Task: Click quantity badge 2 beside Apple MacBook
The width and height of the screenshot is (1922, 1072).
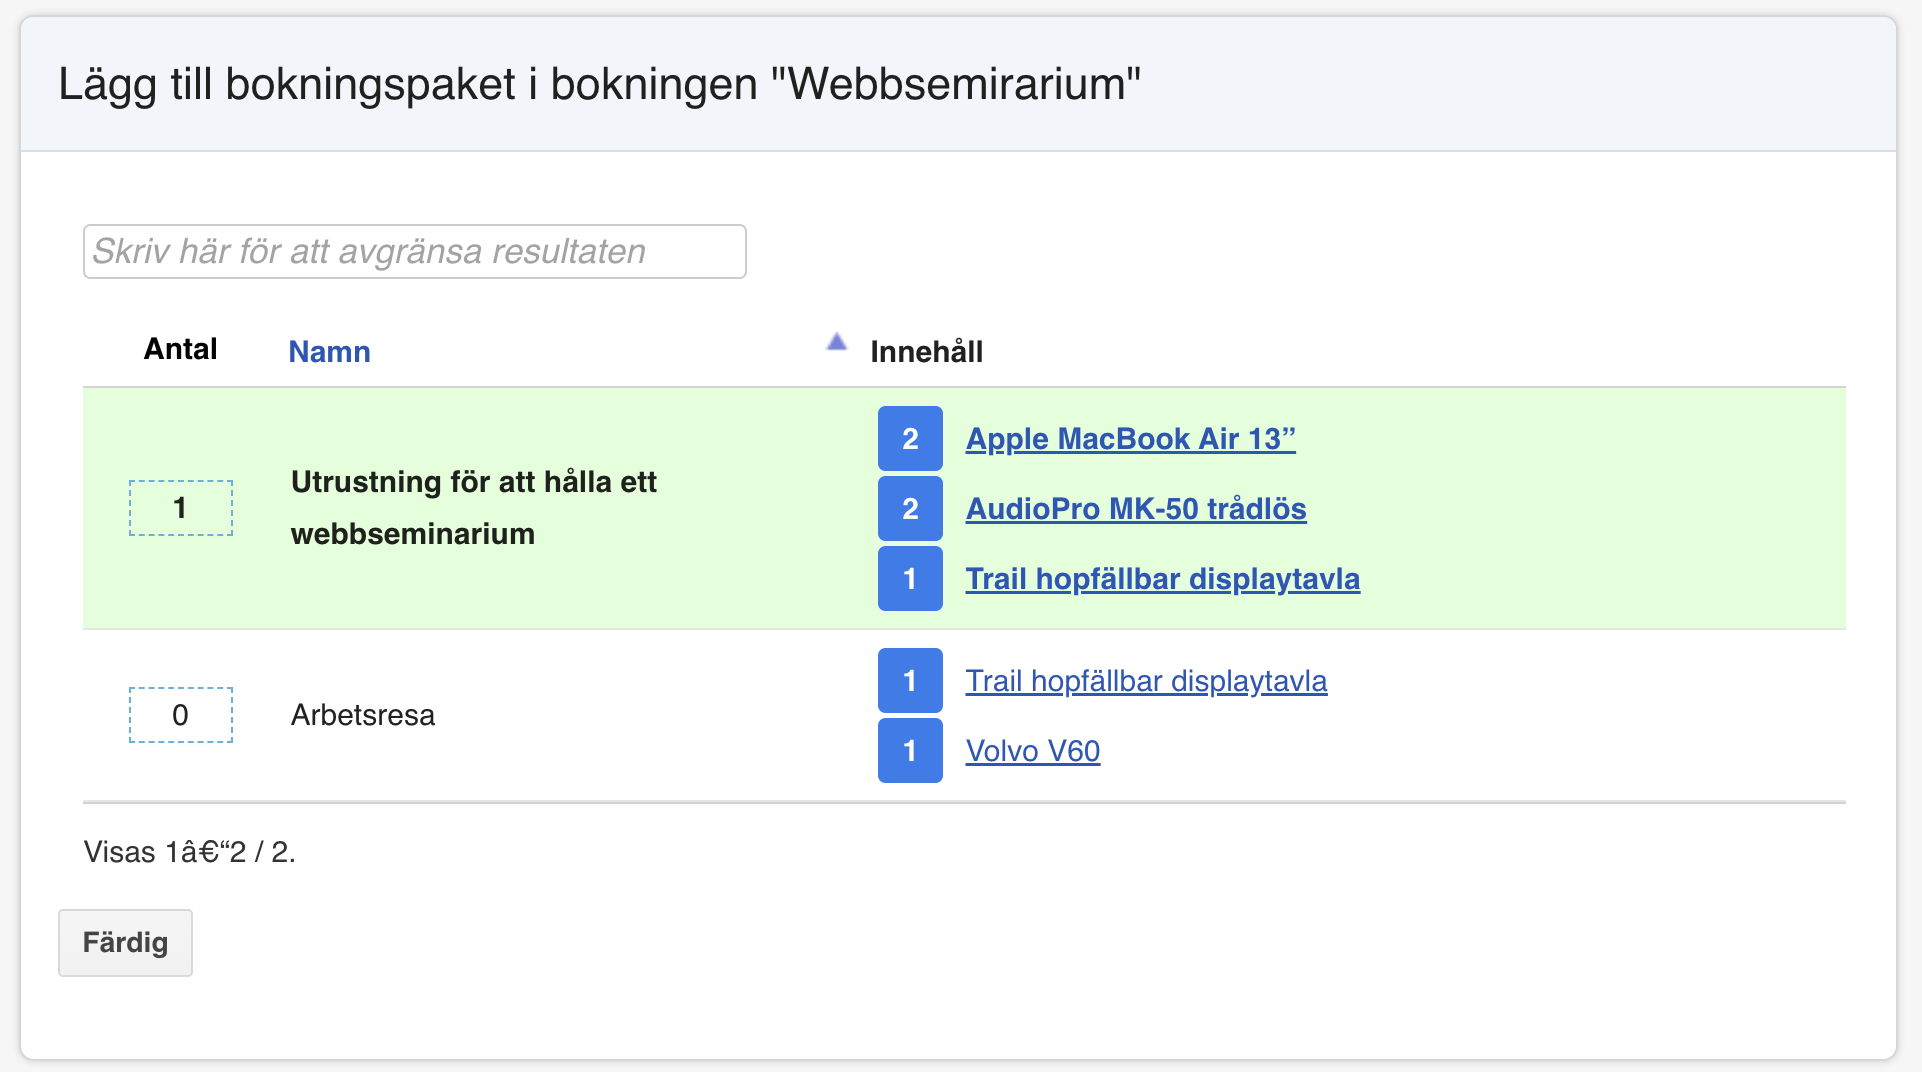Action: click(x=910, y=438)
